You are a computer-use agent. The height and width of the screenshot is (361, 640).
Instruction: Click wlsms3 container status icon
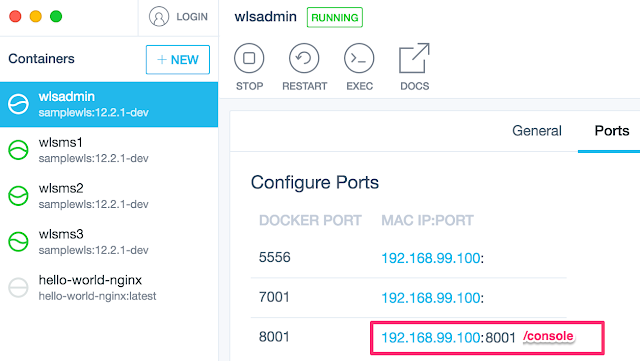(18, 241)
